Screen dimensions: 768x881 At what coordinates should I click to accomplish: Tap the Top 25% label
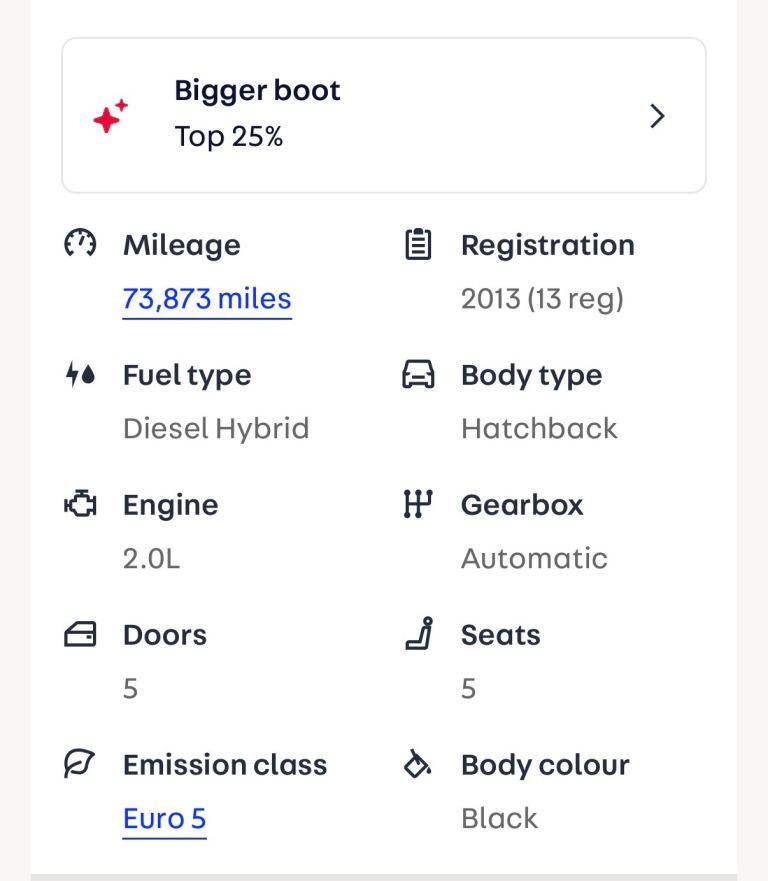pos(229,137)
